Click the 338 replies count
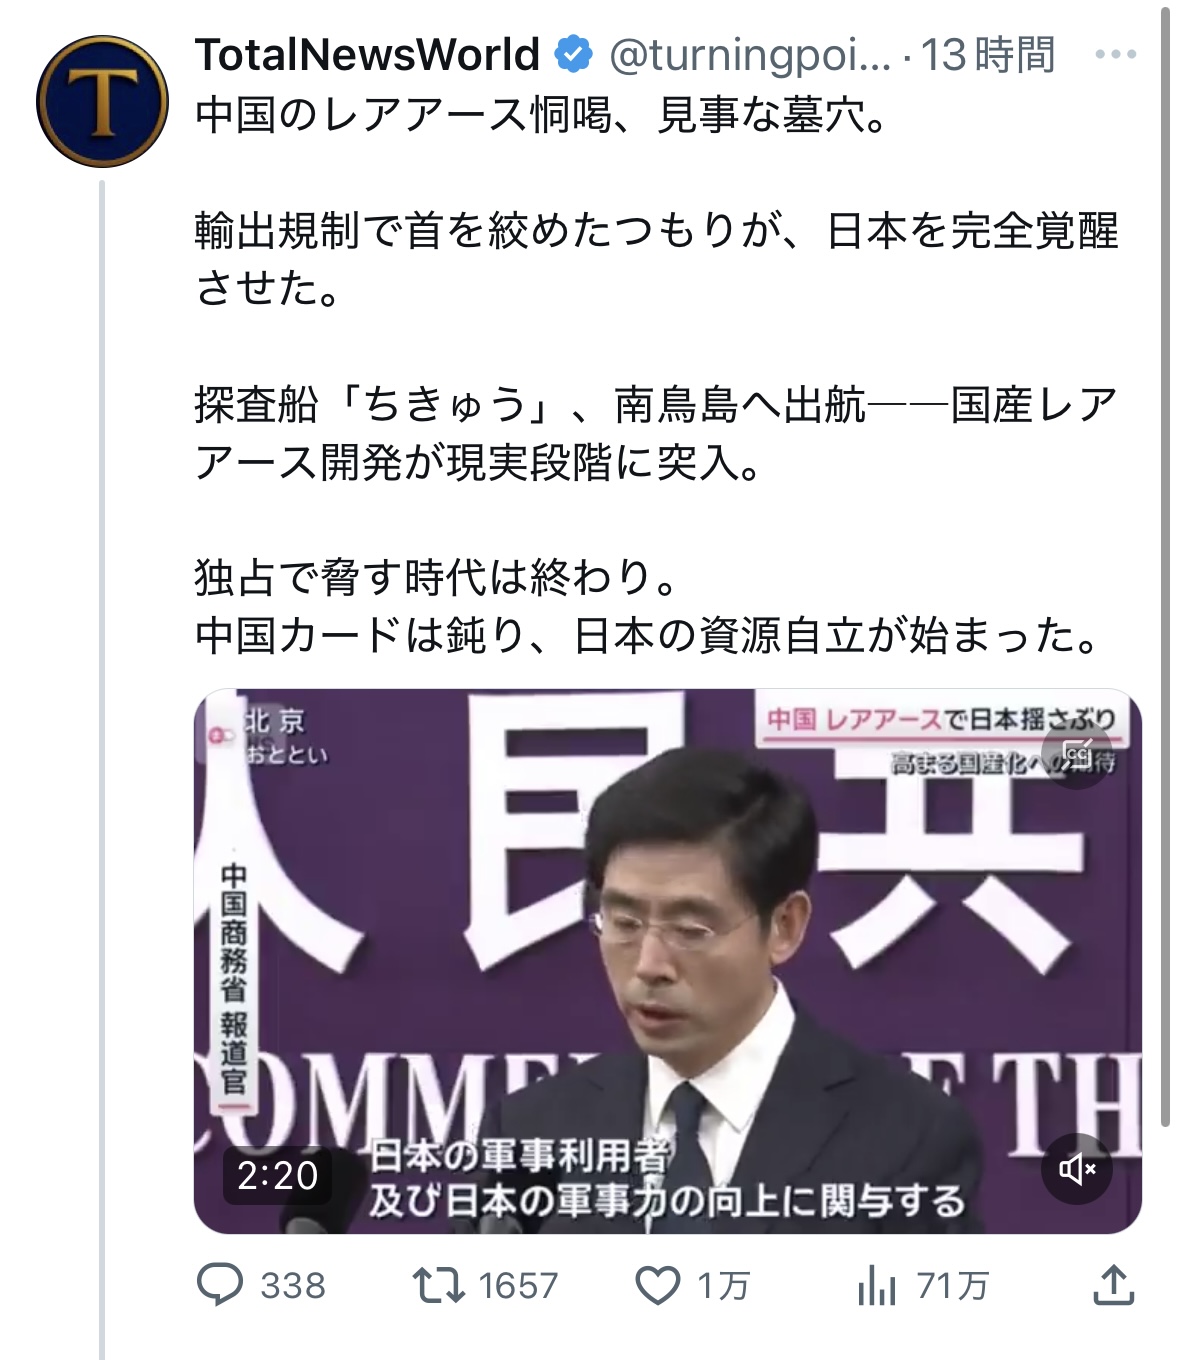1179x1360 pixels. (x=293, y=1286)
